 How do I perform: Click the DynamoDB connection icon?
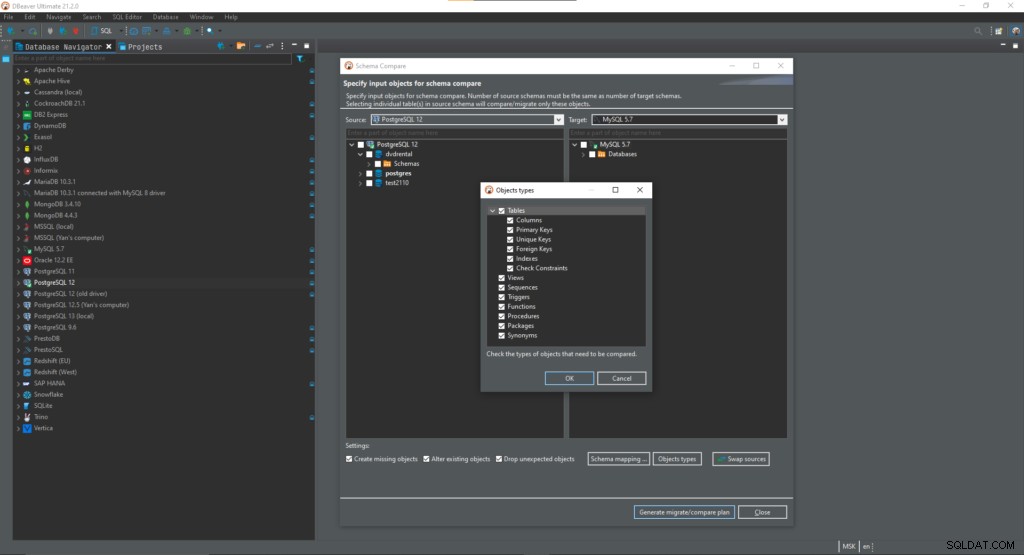pos(27,125)
